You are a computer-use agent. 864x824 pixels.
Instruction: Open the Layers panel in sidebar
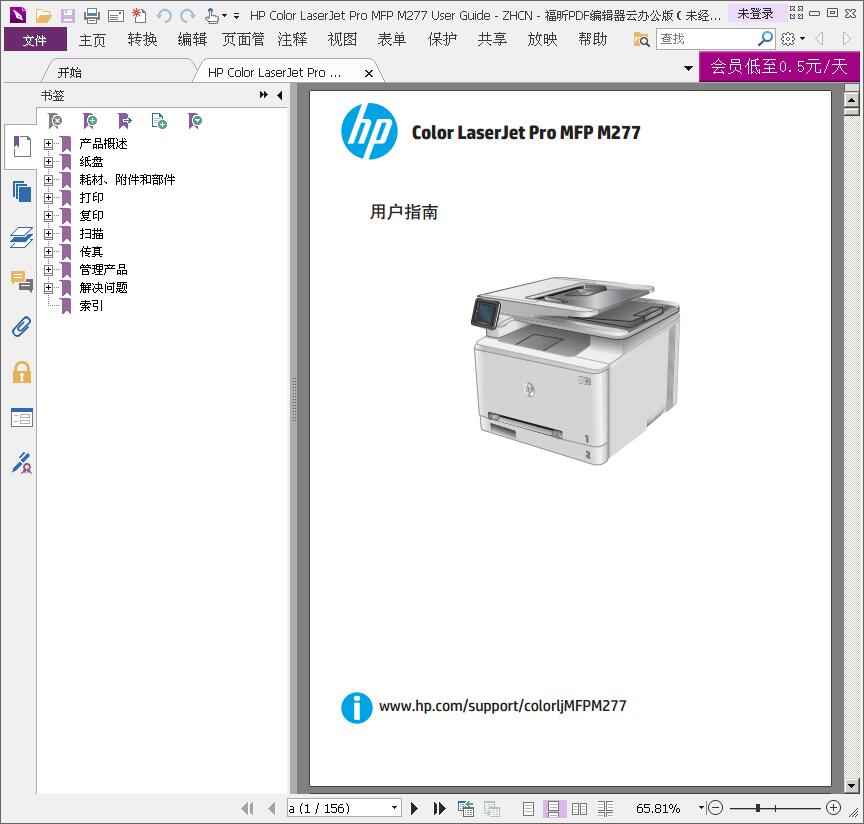click(21, 237)
